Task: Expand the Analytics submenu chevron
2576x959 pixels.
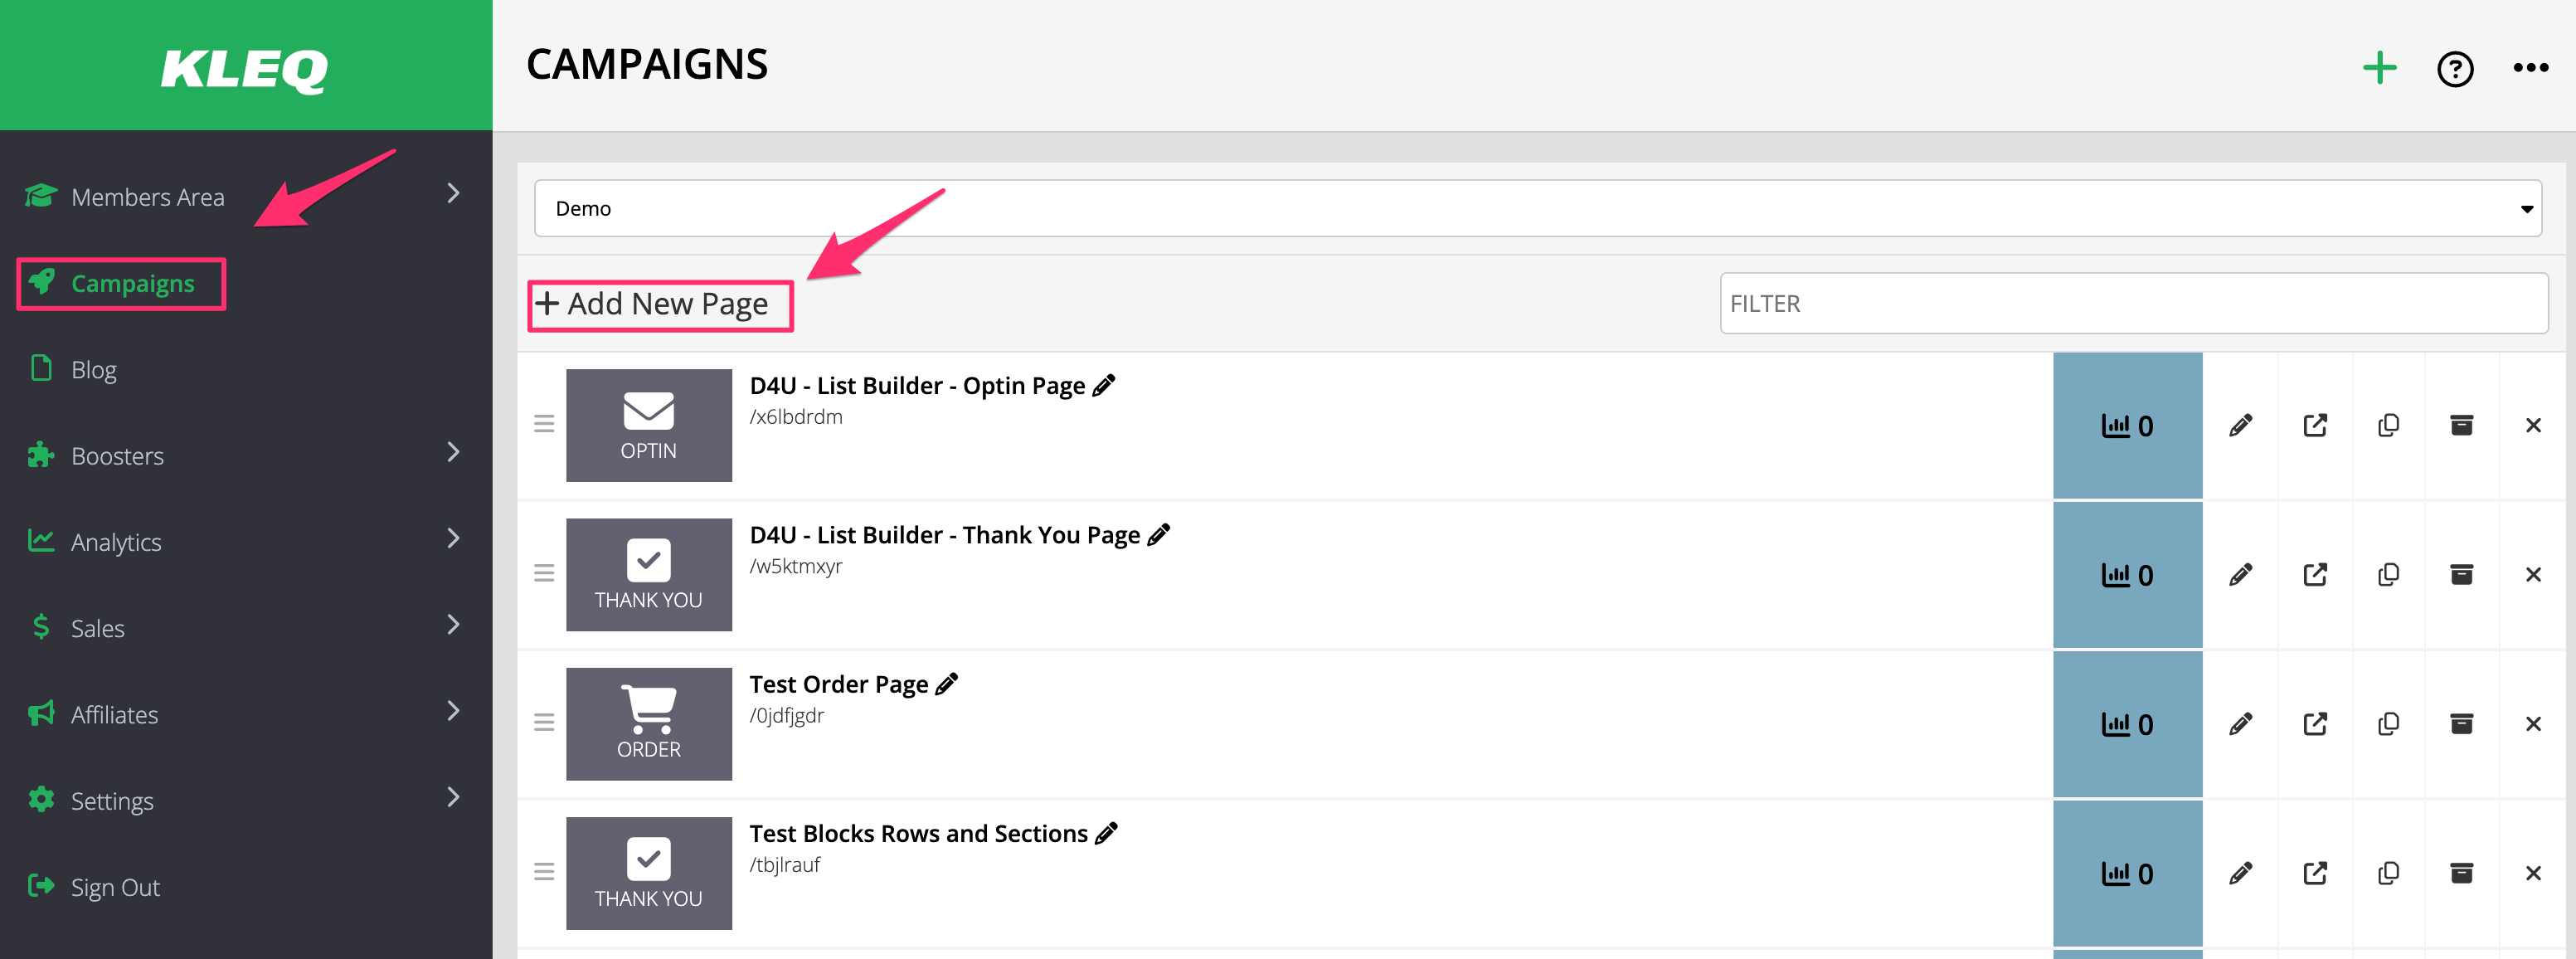Action: [453, 538]
